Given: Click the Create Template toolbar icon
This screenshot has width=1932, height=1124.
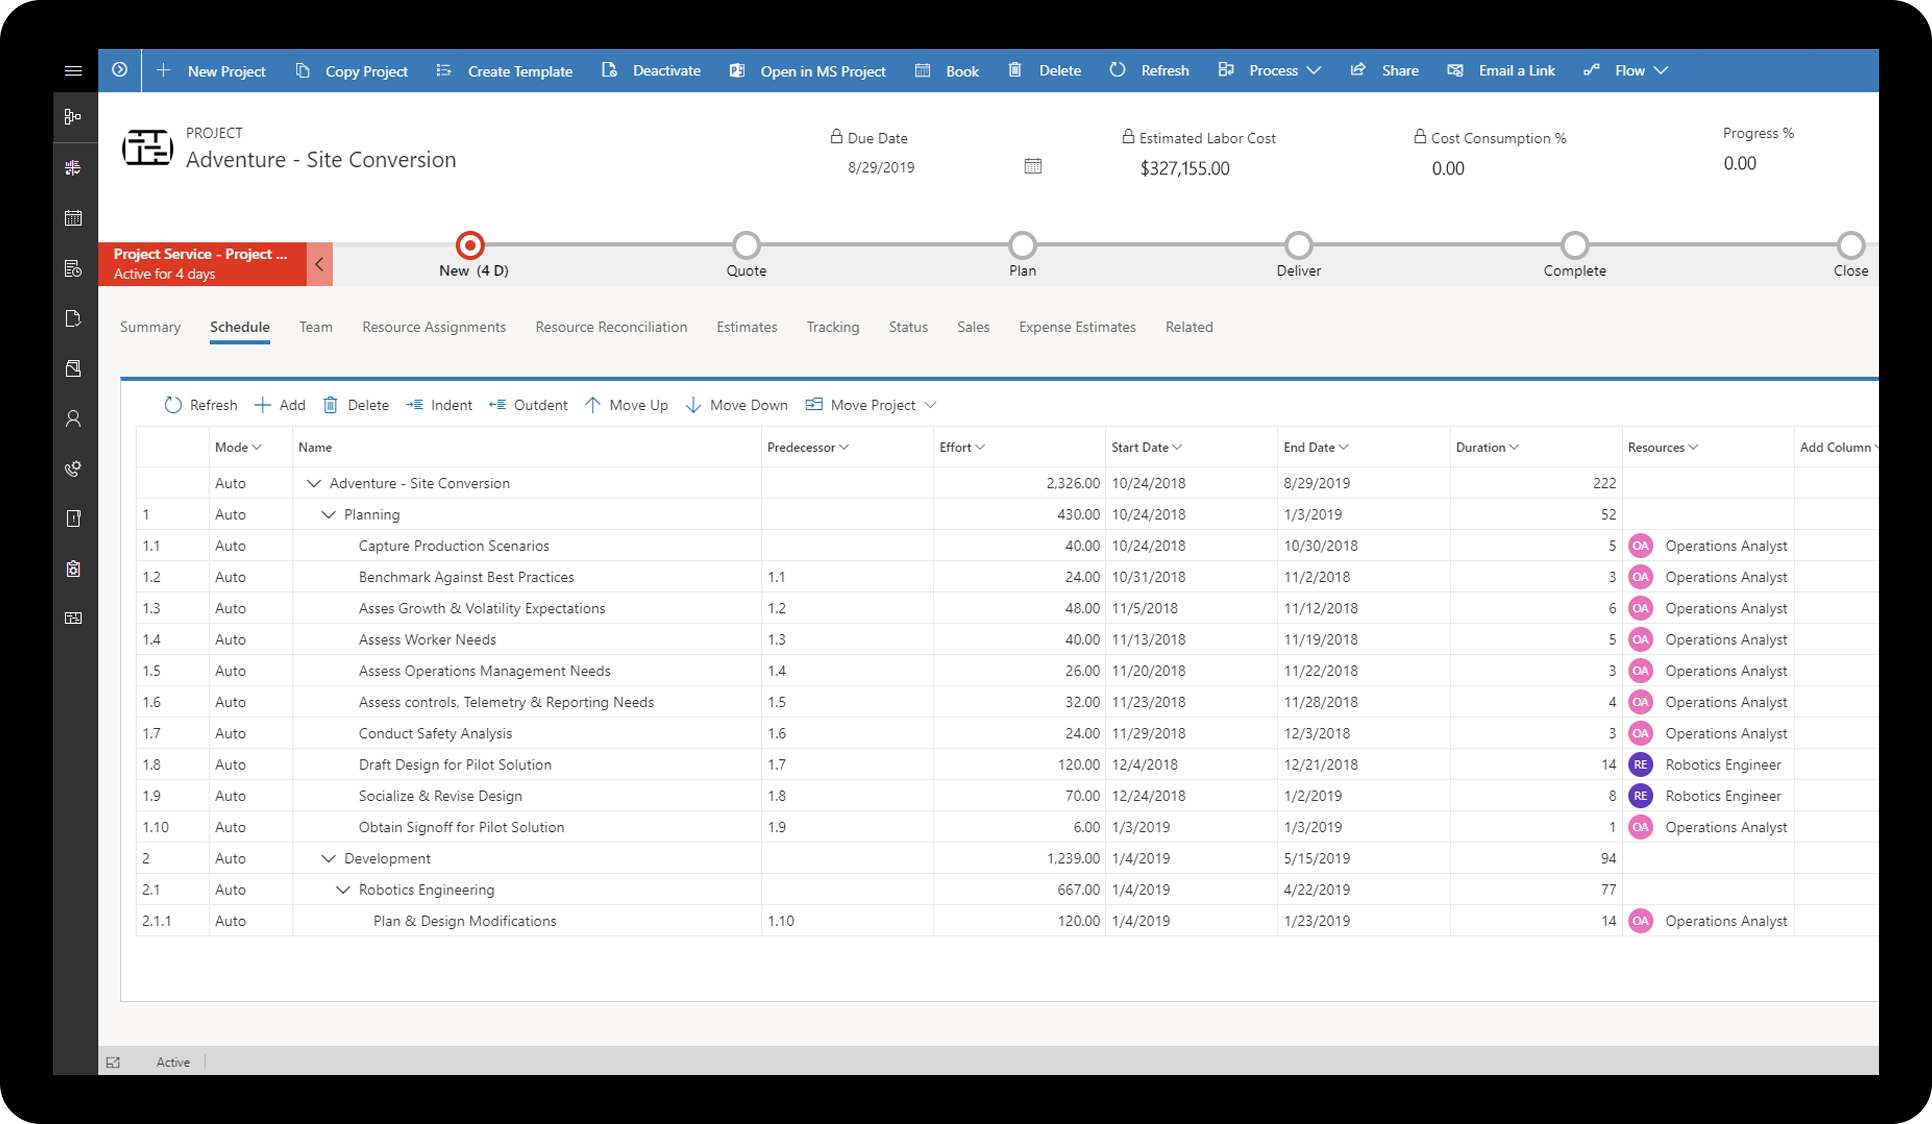Looking at the screenshot, I should tap(444, 70).
